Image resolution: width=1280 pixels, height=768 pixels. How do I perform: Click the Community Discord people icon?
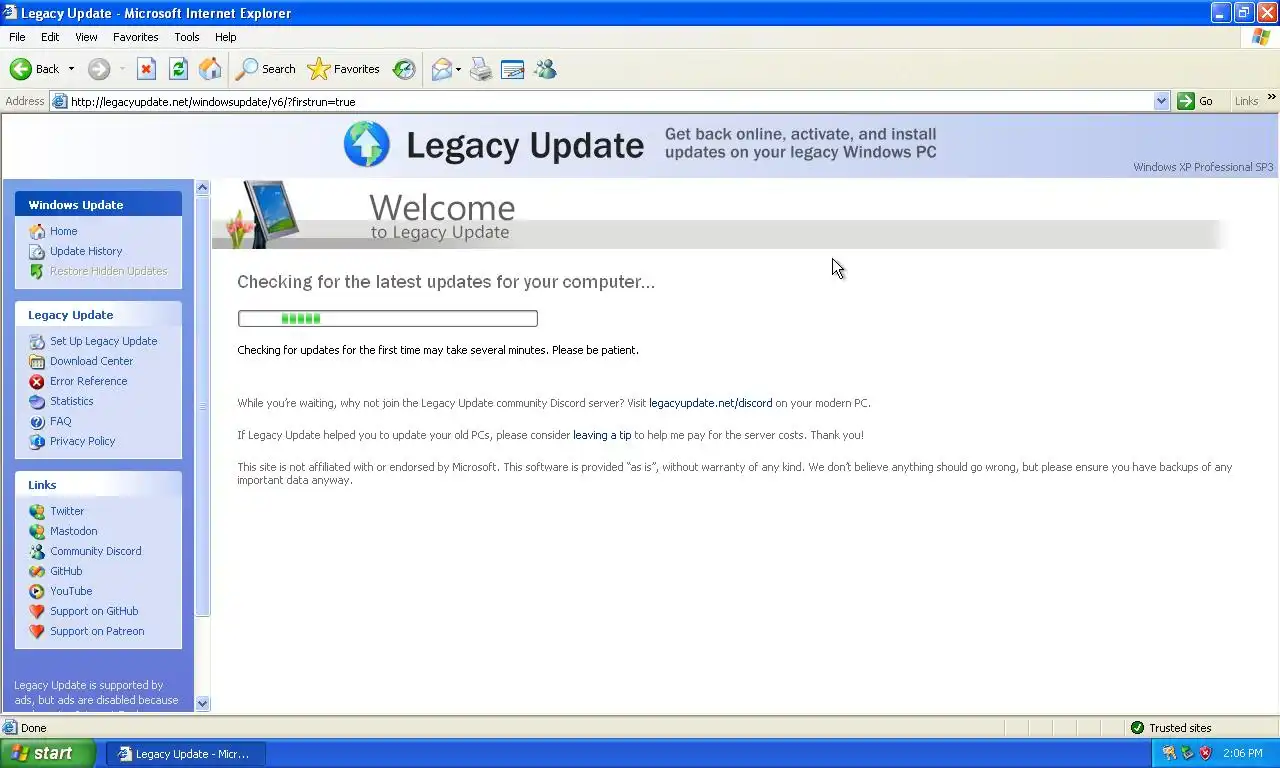37,551
